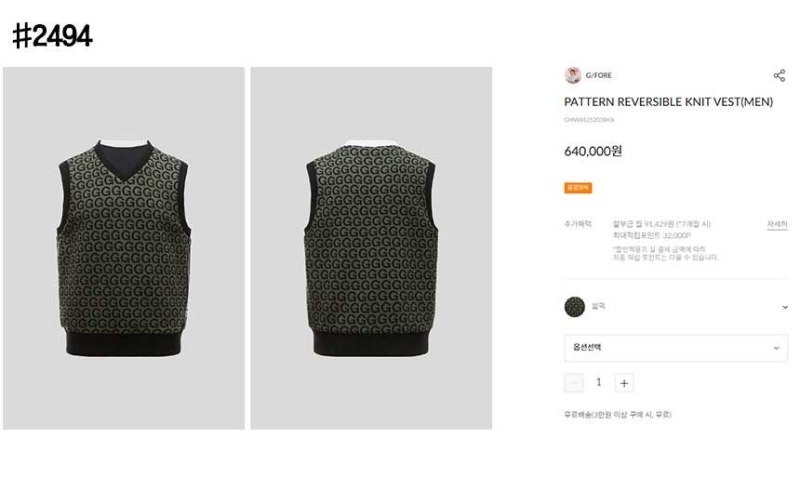800x491 pixels.
Task: Click the quantity value field
Action: (x=599, y=382)
